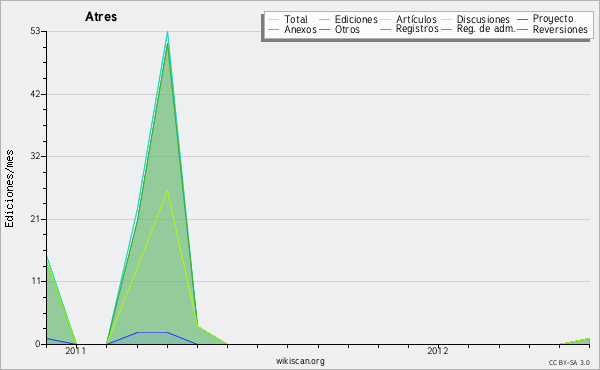Click the 42 value on the y-axis
Image resolution: width=600 pixels, height=370 pixels.
[35, 94]
